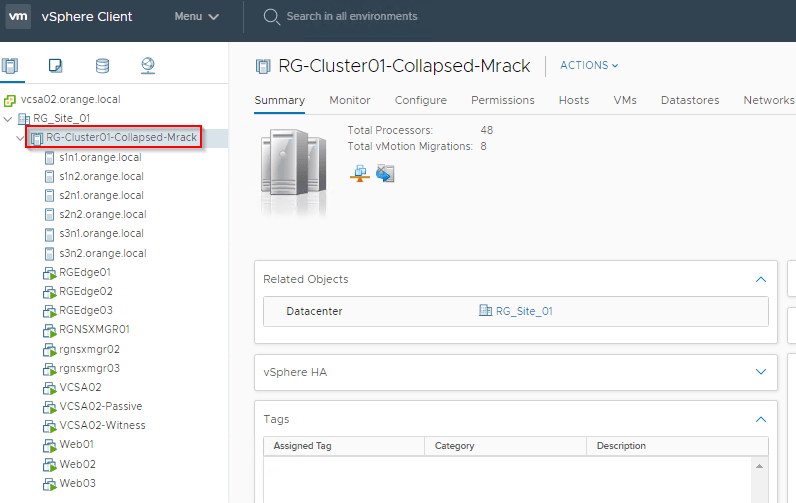Select VM Web03
This screenshot has width=796, height=503.
click(x=77, y=483)
